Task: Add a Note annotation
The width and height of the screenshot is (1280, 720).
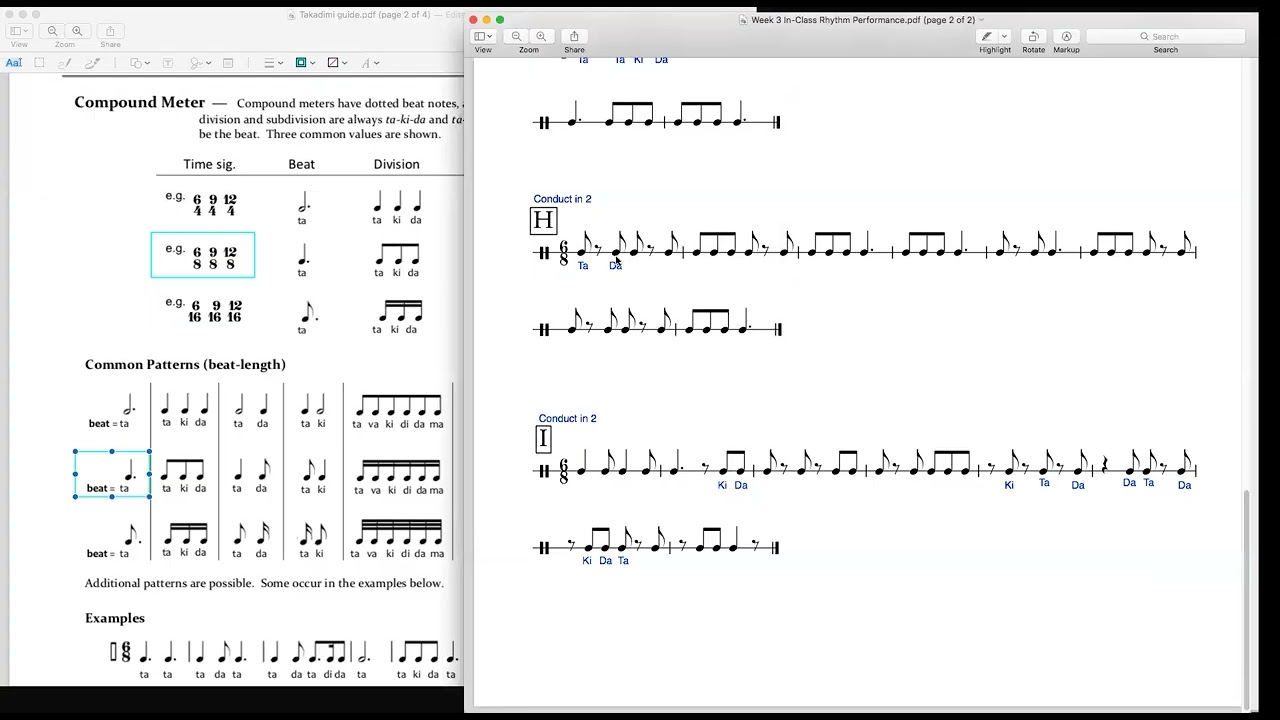Action: coord(228,63)
